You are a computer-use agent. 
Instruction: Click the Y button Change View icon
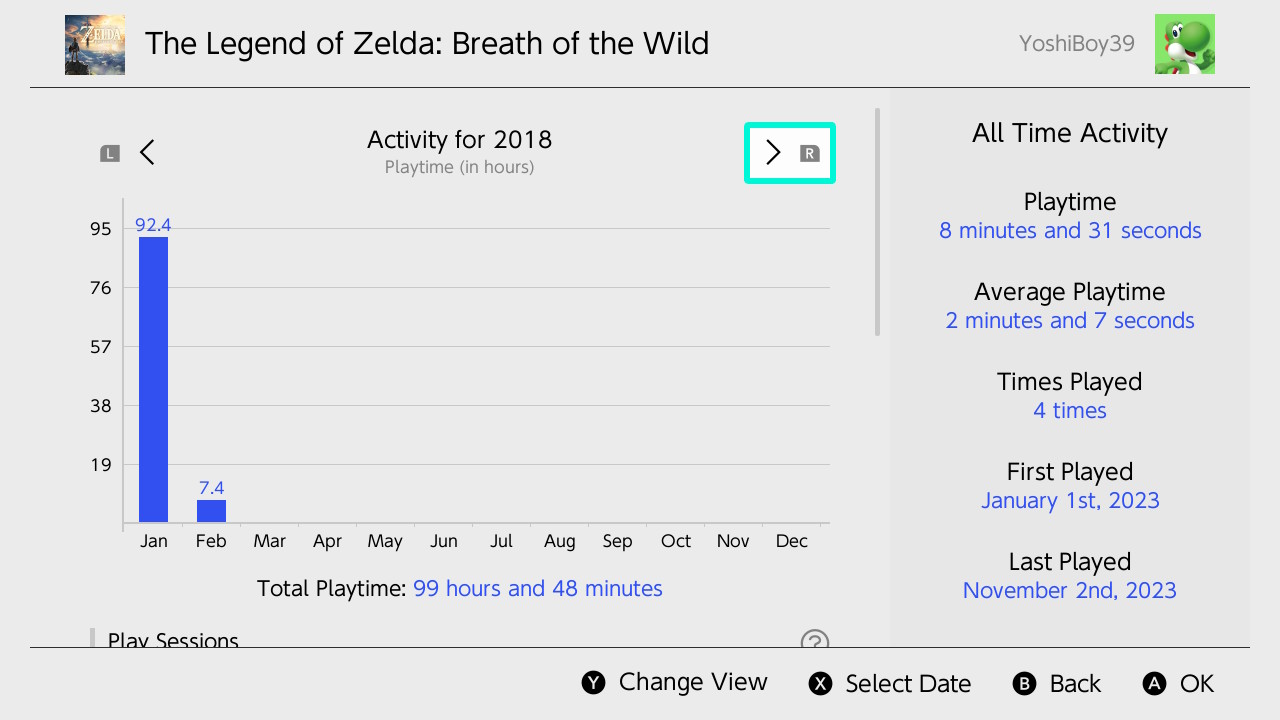point(594,683)
